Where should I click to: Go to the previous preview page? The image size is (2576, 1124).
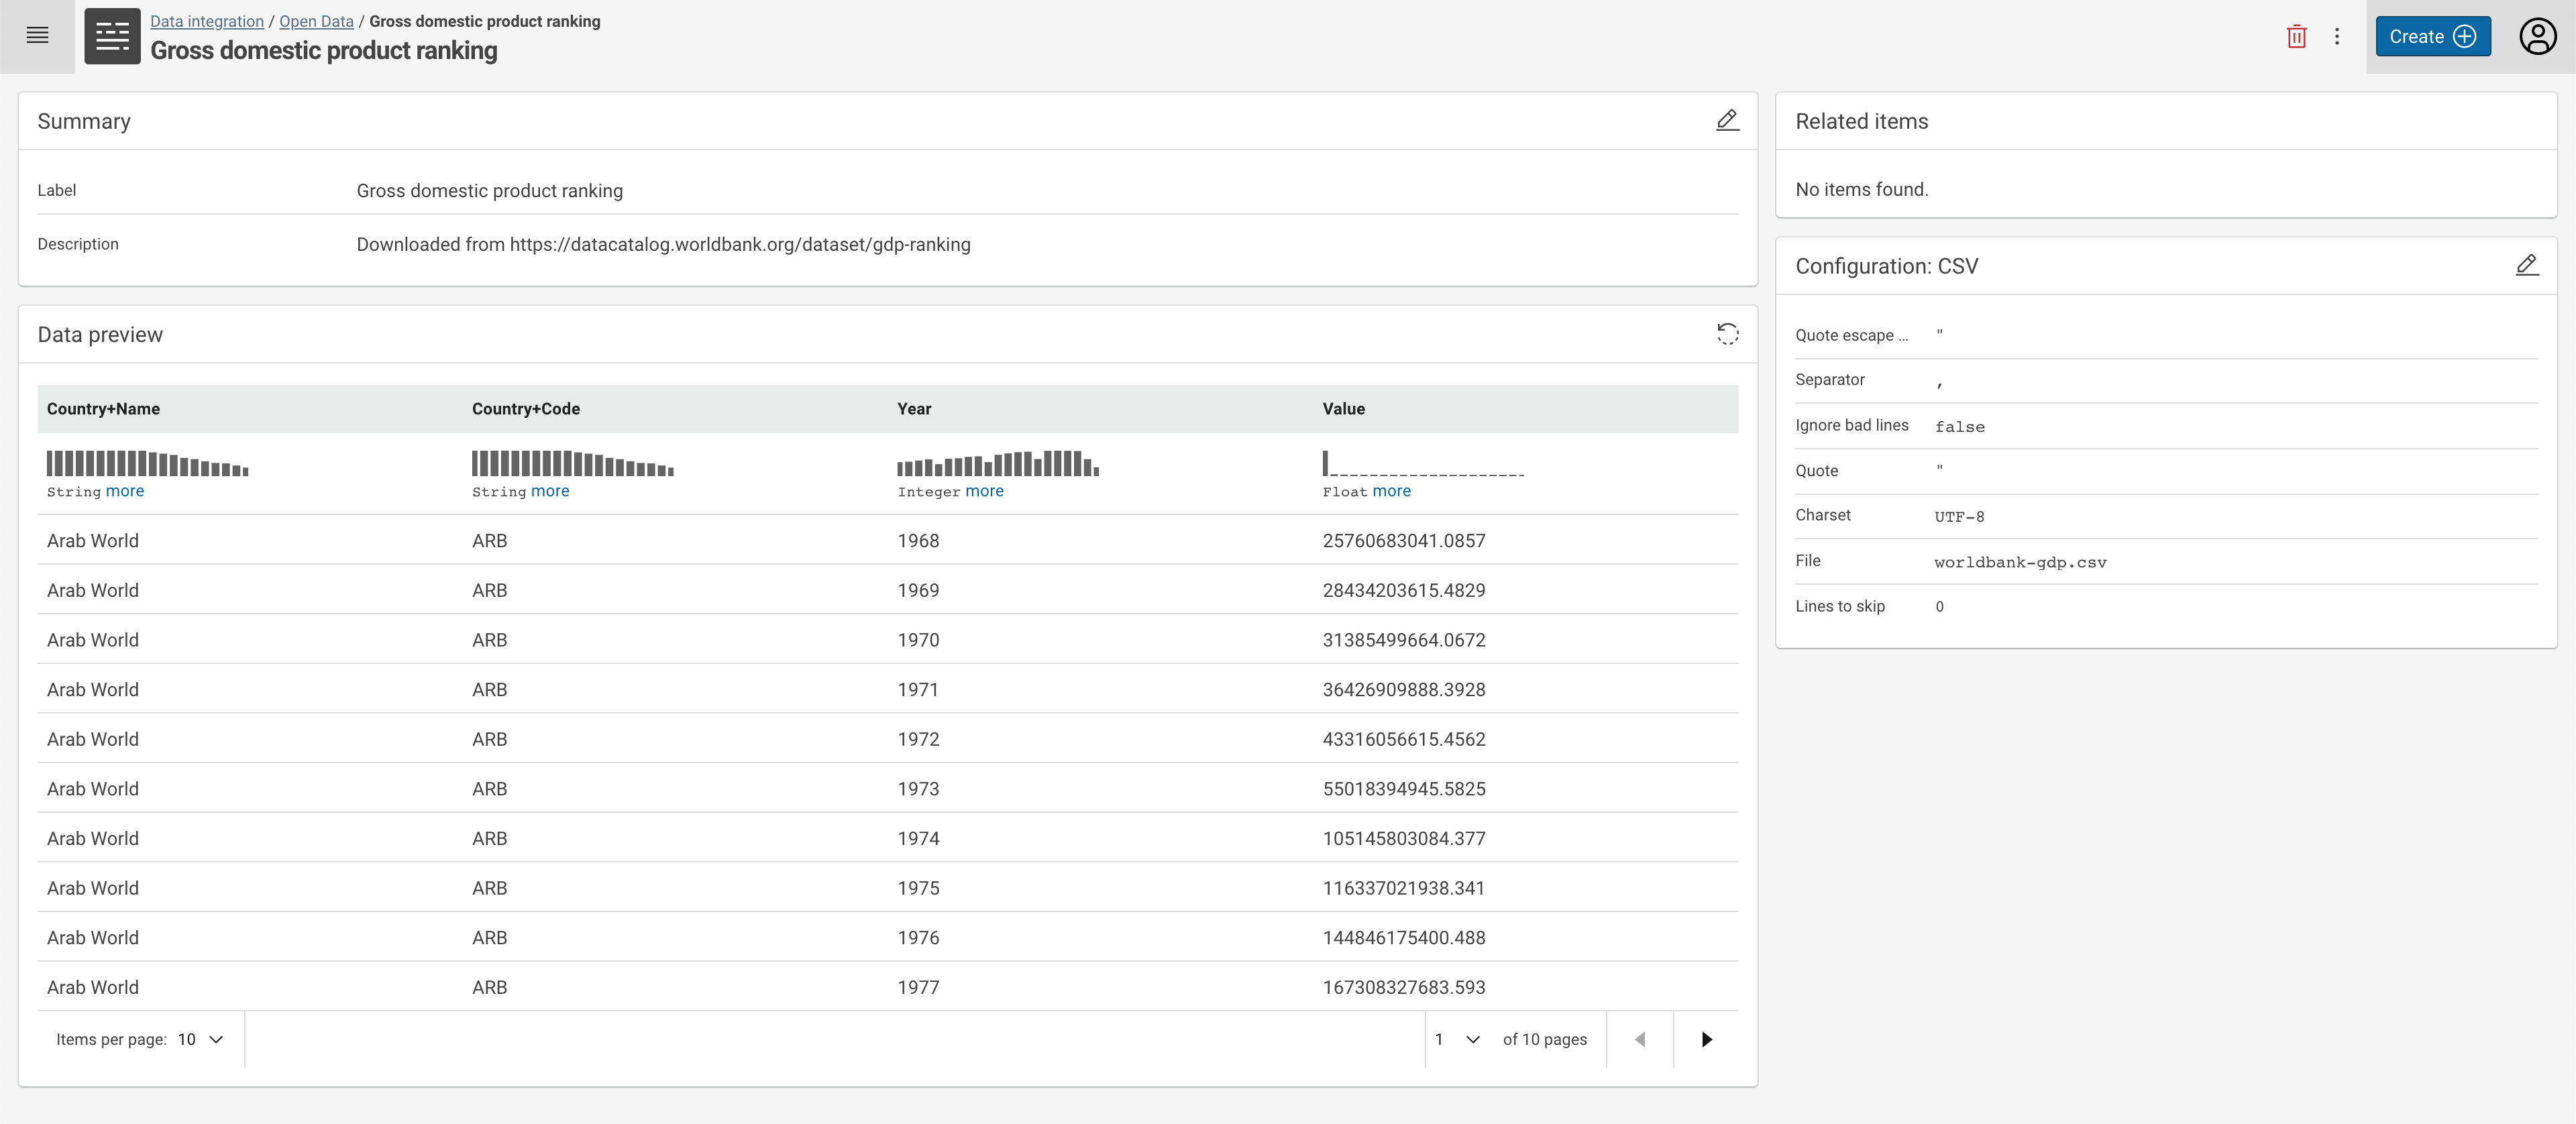tap(1640, 1039)
